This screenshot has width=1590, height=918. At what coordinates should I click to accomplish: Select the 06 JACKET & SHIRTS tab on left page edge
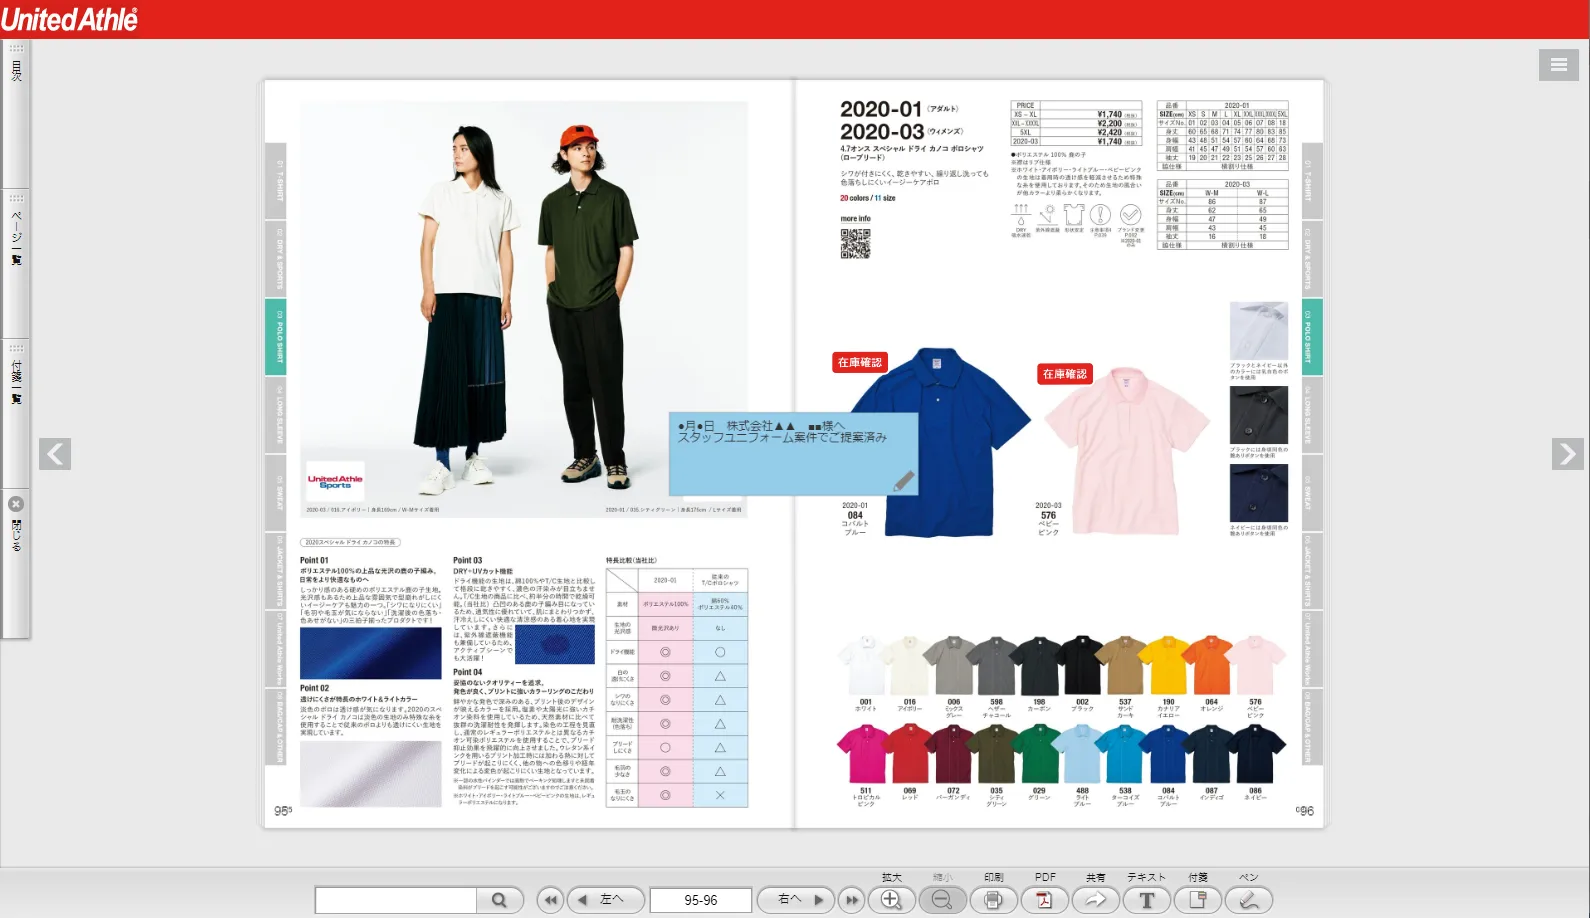tap(277, 571)
